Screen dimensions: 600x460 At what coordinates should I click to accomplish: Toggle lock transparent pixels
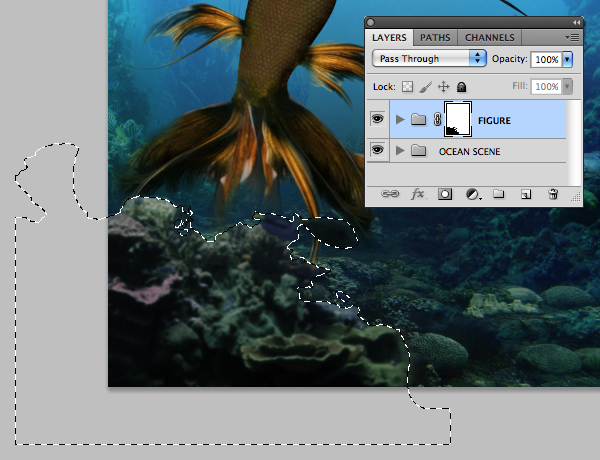pos(407,87)
